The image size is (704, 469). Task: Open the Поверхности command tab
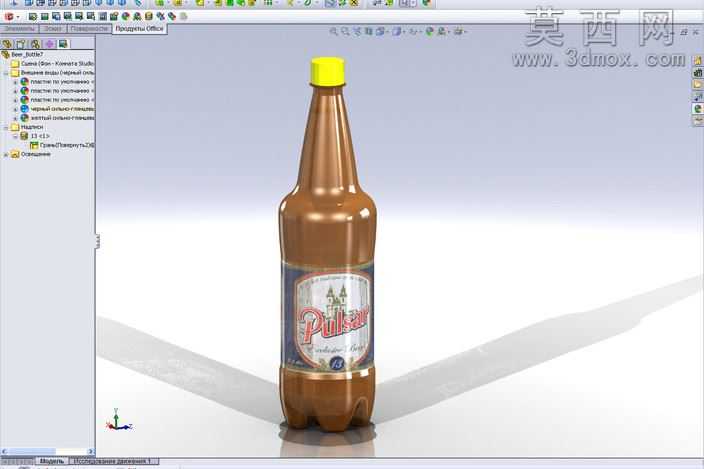tap(89, 28)
